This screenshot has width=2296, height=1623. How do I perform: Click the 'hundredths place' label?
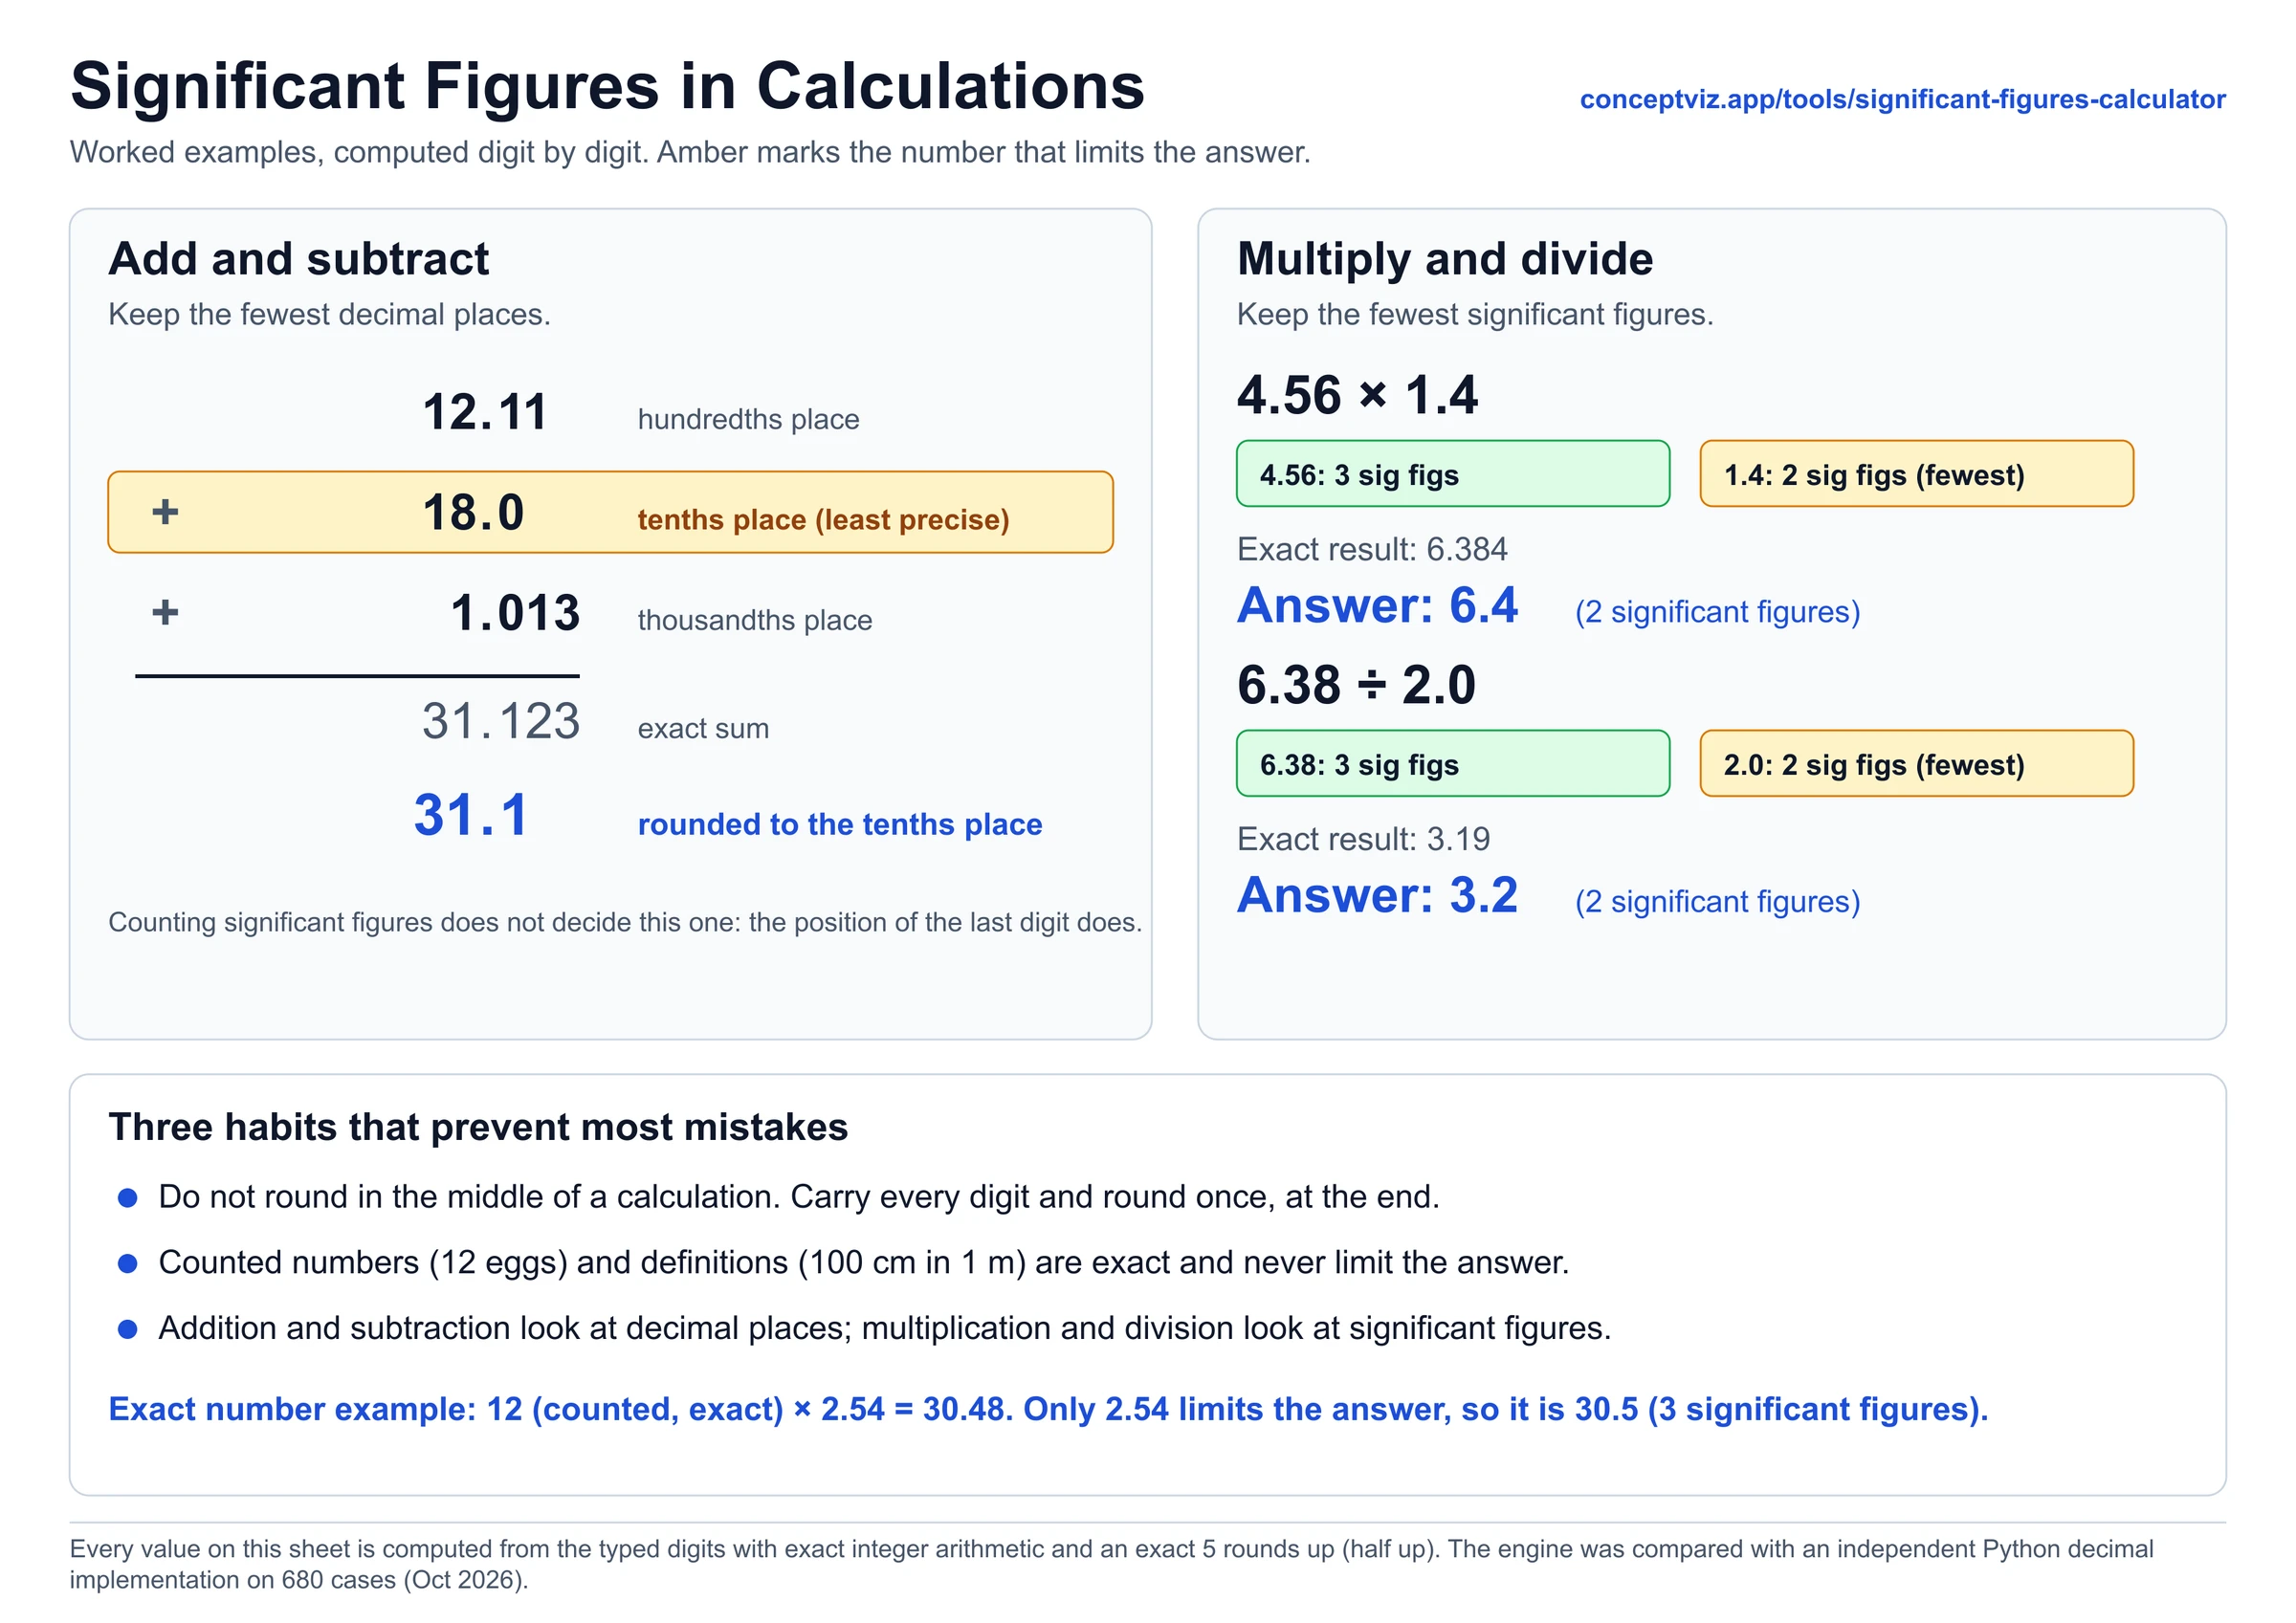coord(748,418)
